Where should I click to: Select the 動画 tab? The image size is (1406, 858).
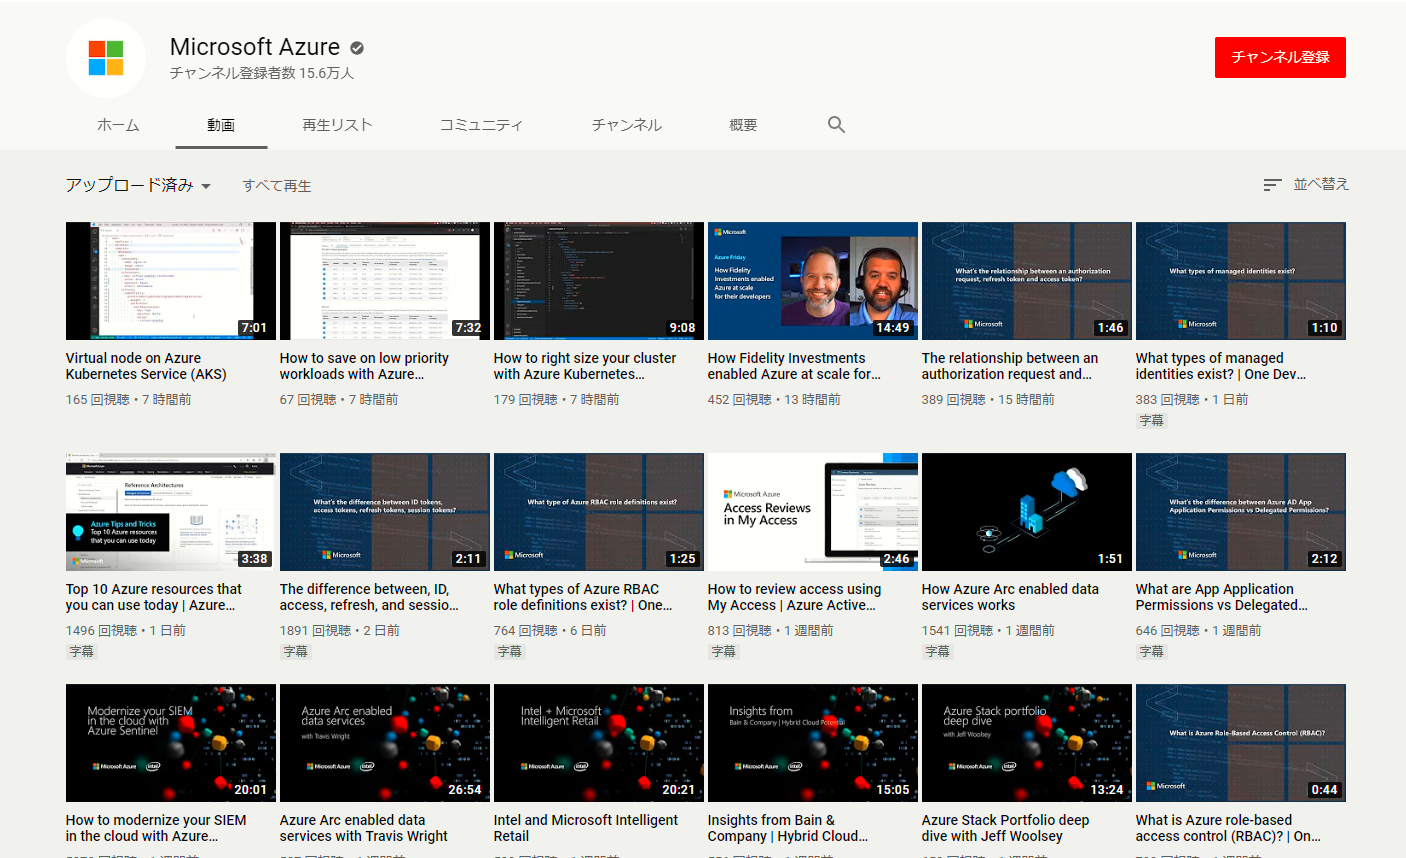click(x=221, y=125)
